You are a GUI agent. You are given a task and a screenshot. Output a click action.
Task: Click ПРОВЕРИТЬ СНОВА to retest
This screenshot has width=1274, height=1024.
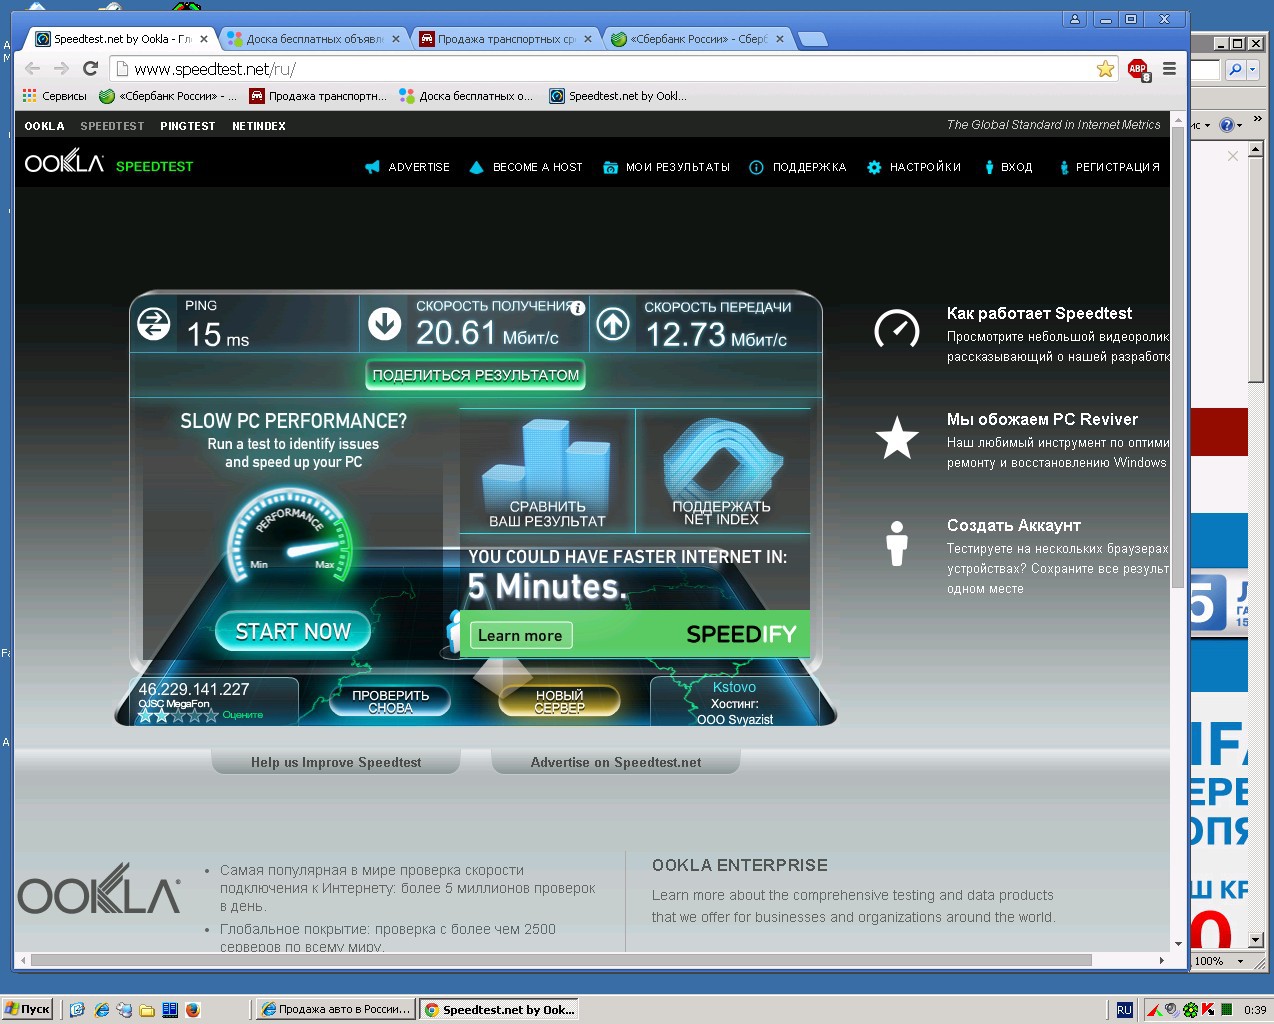click(390, 701)
